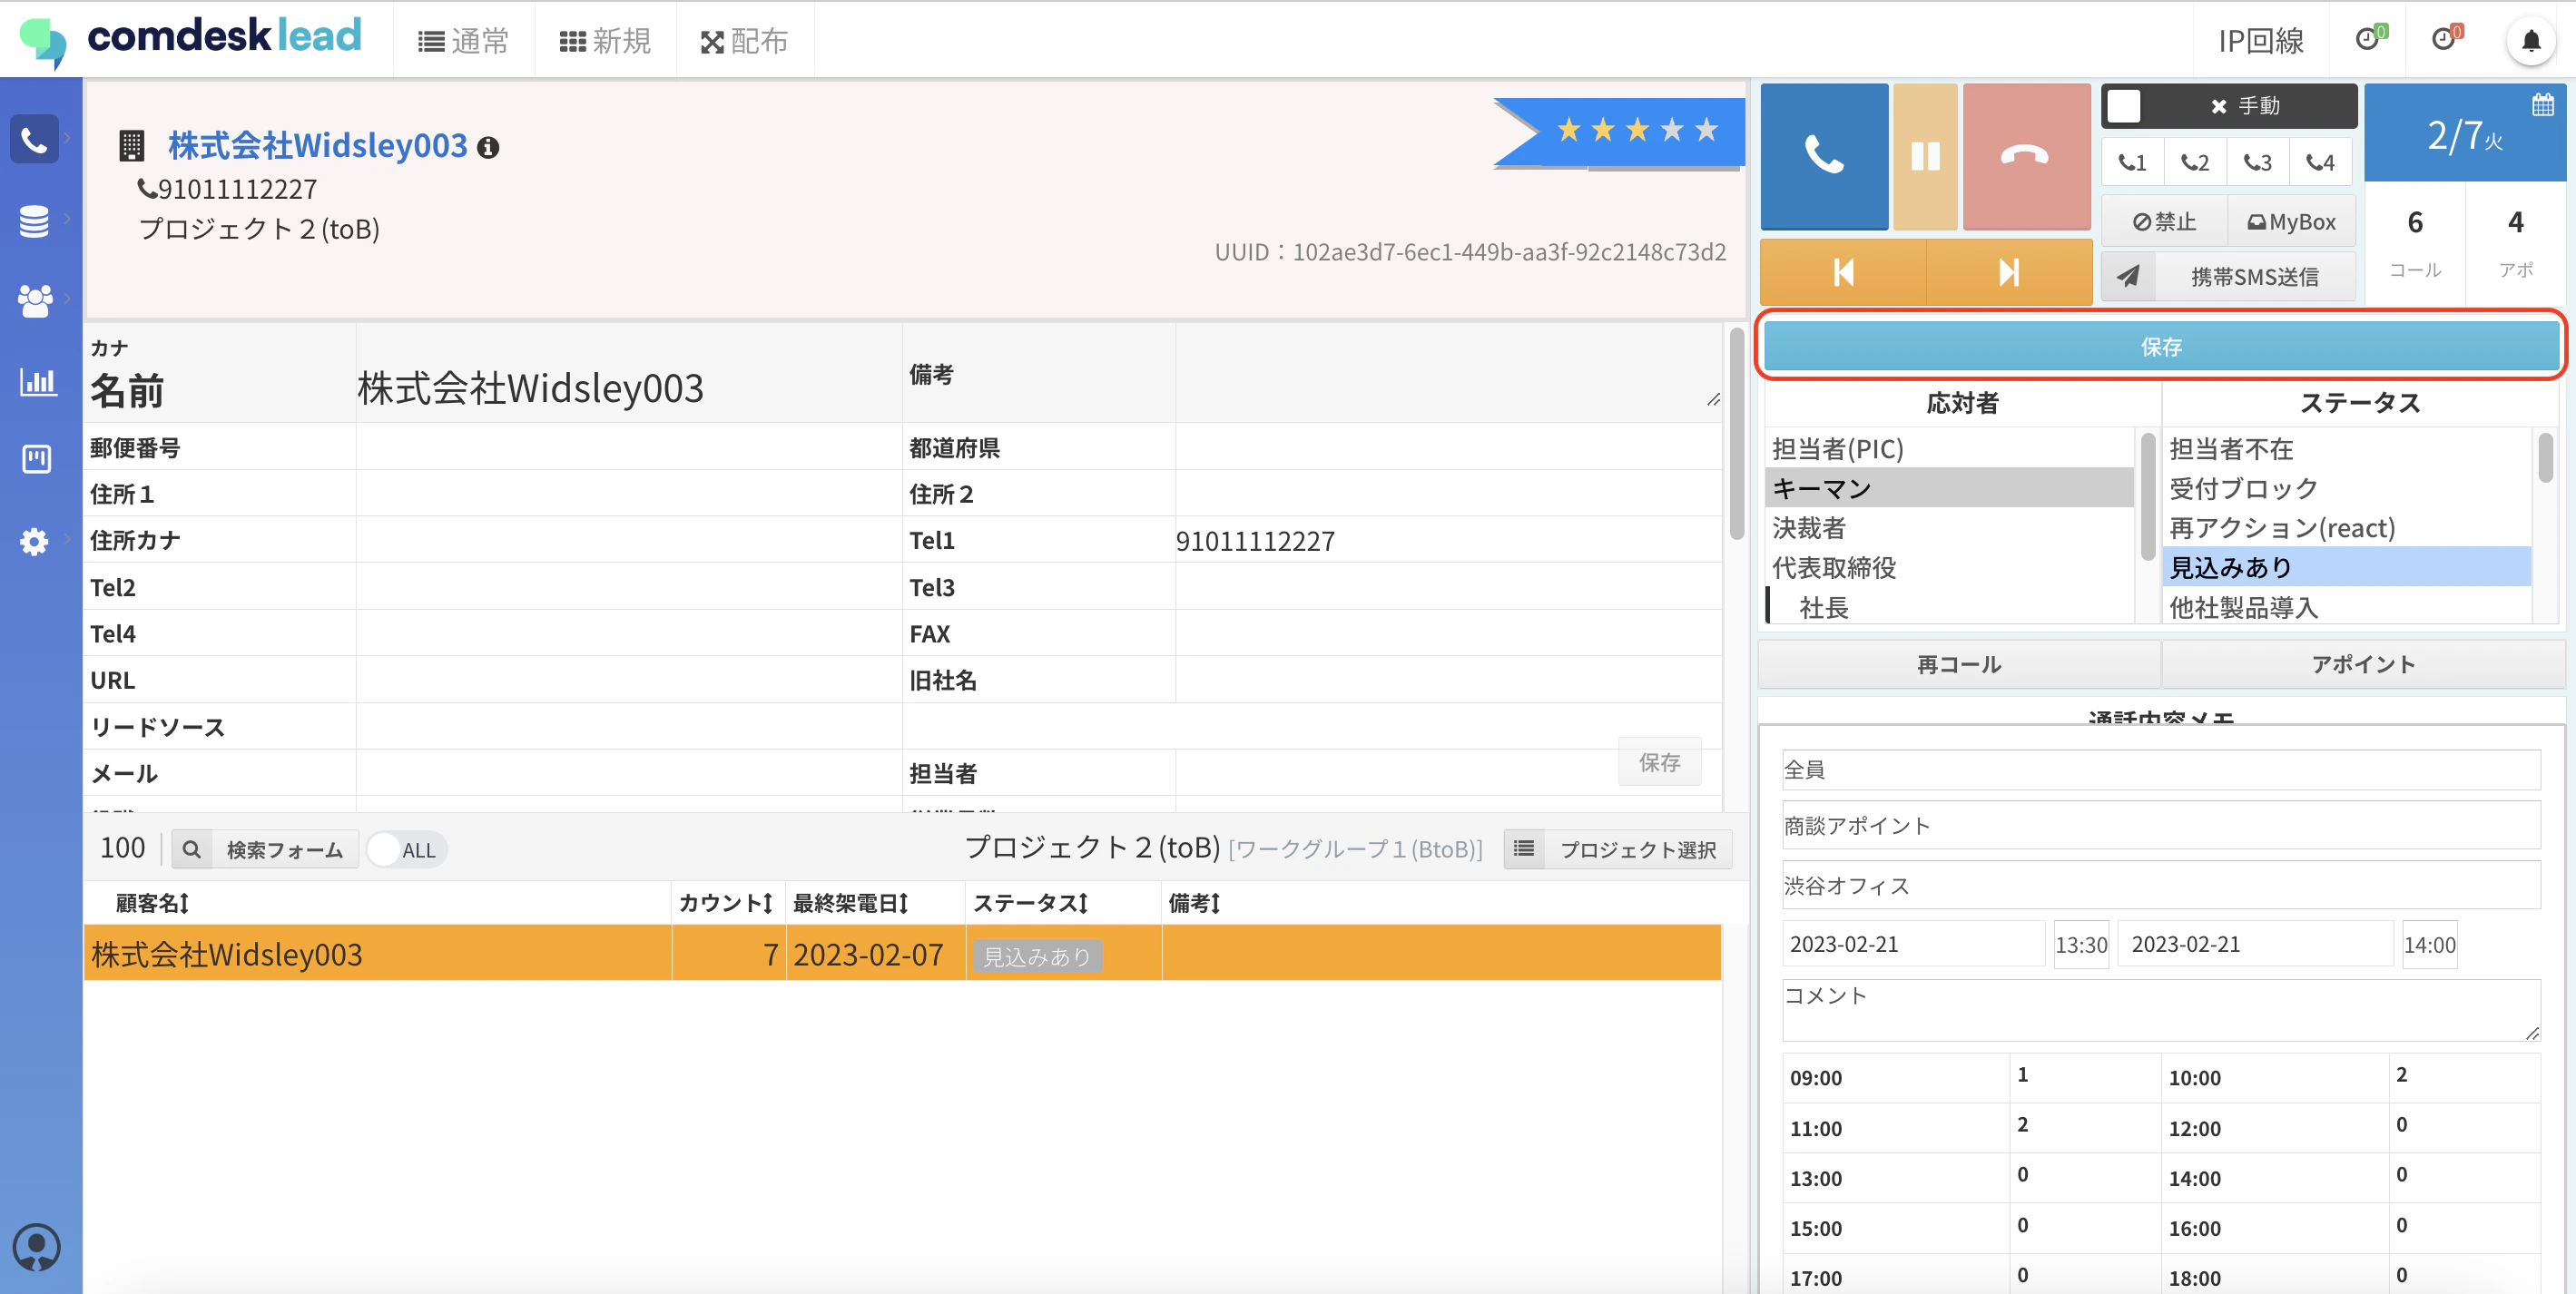This screenshot has width=2576, height=1294.
Task: Open the database icon in sidebar
Action: pos(34,220)
